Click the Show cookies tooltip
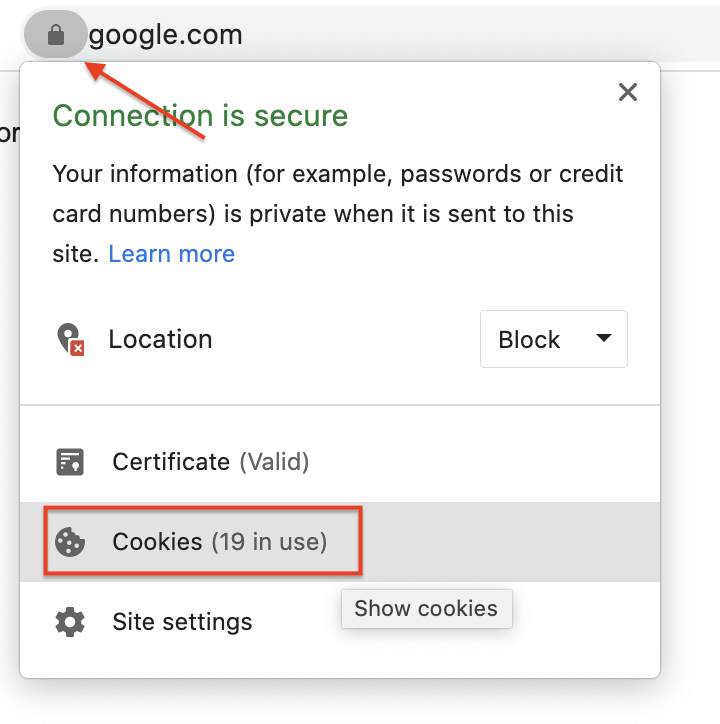Screen dimensions: 720x724 pos(426,608)
